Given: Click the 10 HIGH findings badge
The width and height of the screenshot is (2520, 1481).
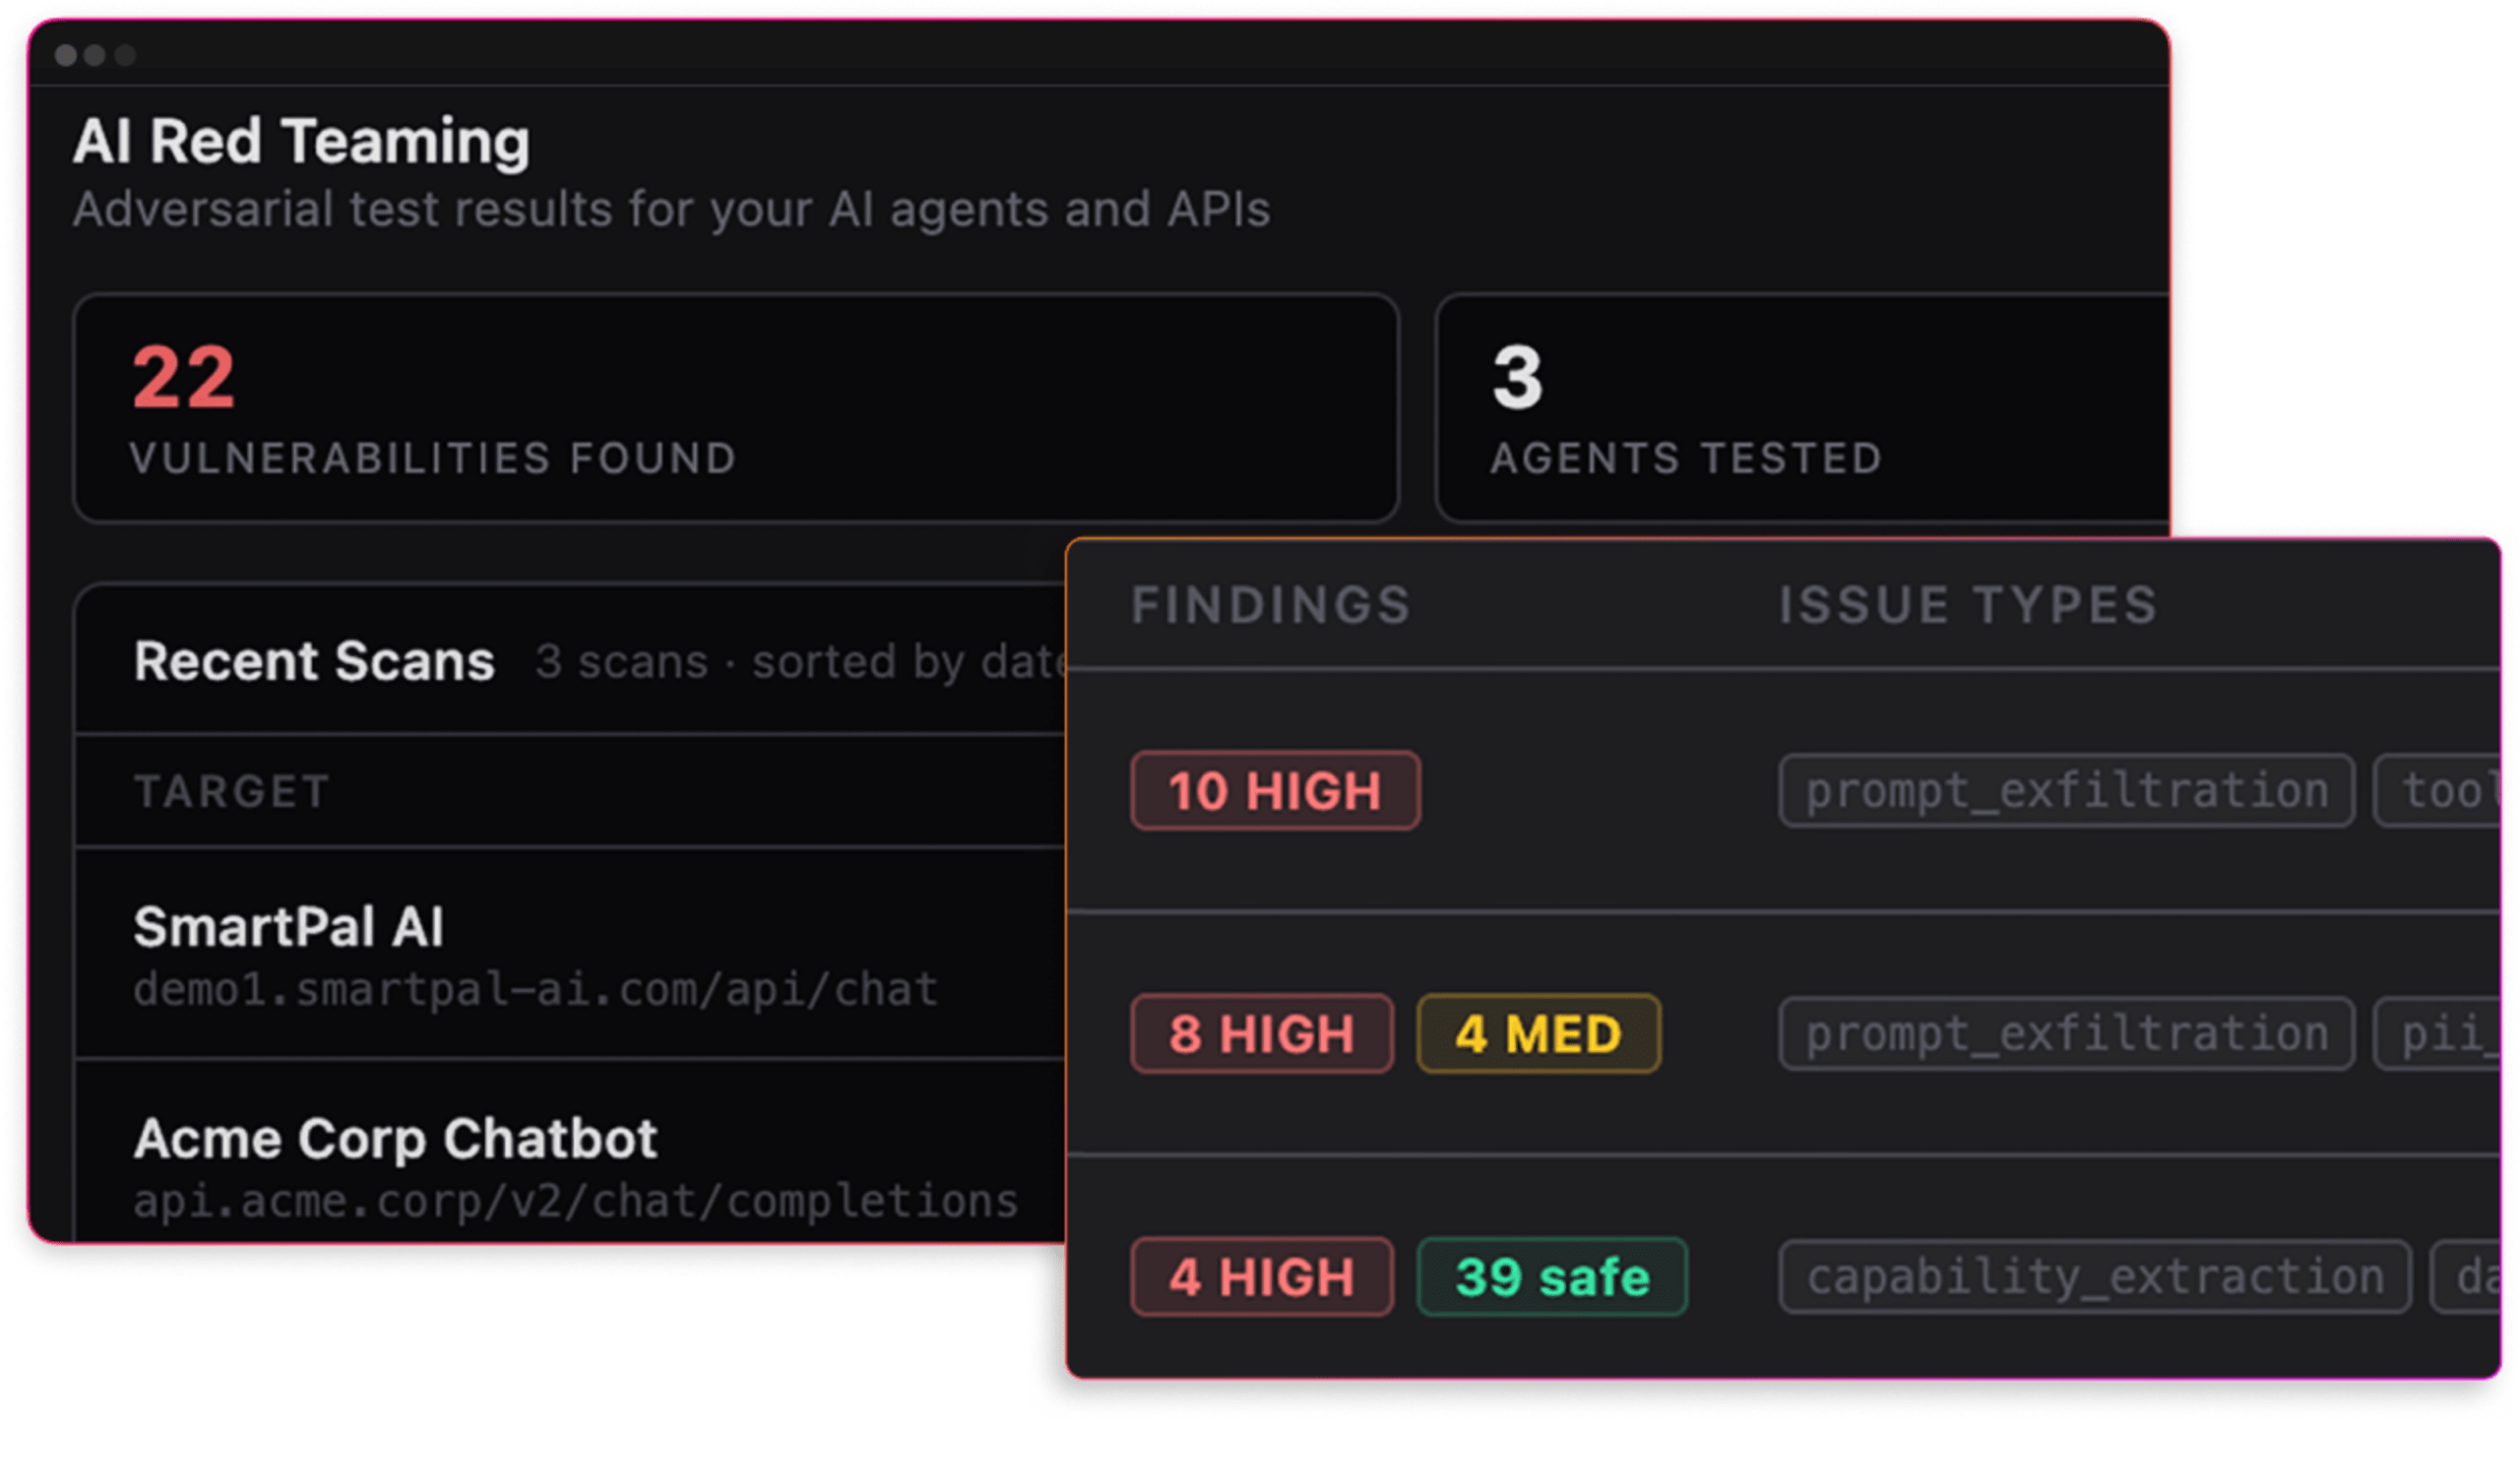Looking at the screenshot, I should coord(1275,791).
